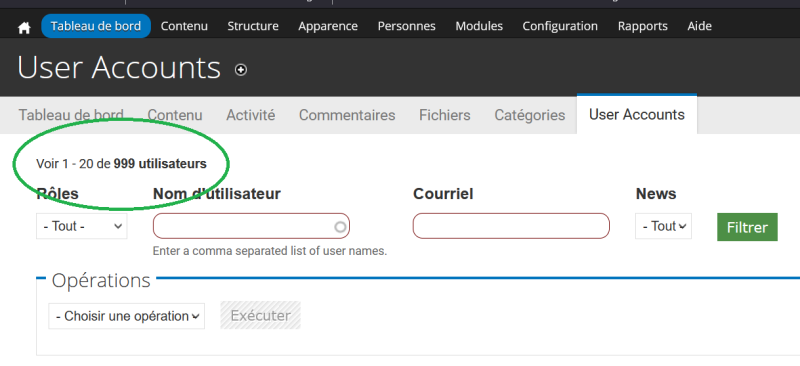Screen dimensions: 800x366
Task: Focus the Nom d'utilisateur text field
Action: 251,226
